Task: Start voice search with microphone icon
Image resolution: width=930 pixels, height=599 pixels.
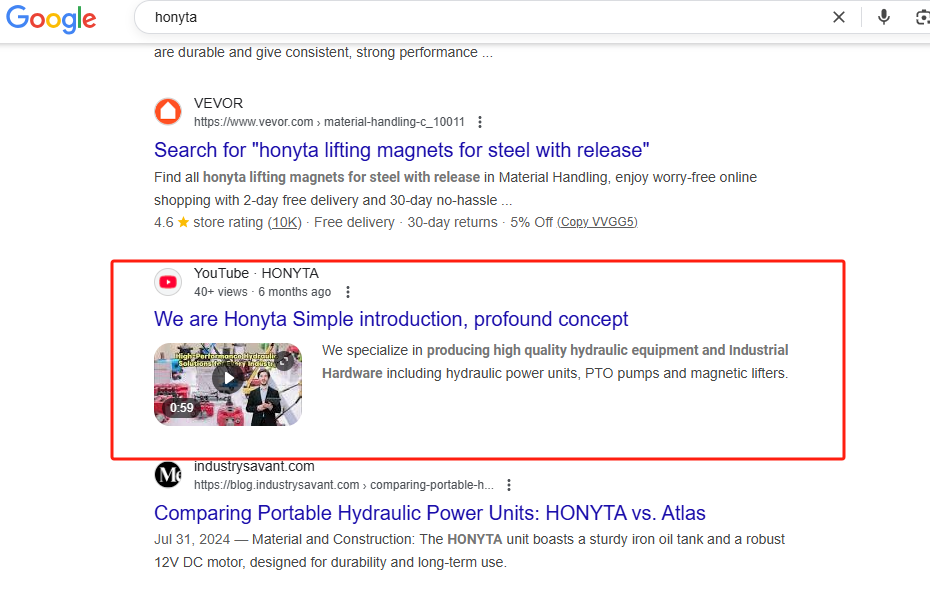Action: pos(884,17)
